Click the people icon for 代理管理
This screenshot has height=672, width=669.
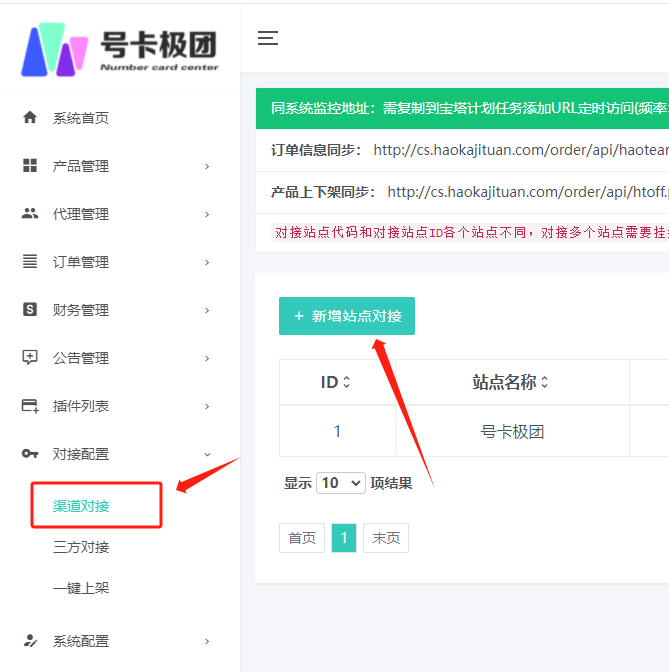point(30,214)
